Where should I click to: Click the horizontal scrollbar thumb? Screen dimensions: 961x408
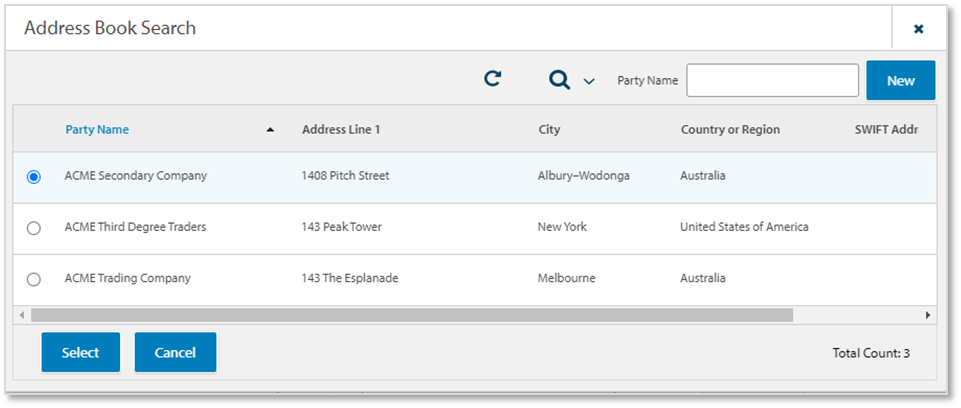[410, 315]
